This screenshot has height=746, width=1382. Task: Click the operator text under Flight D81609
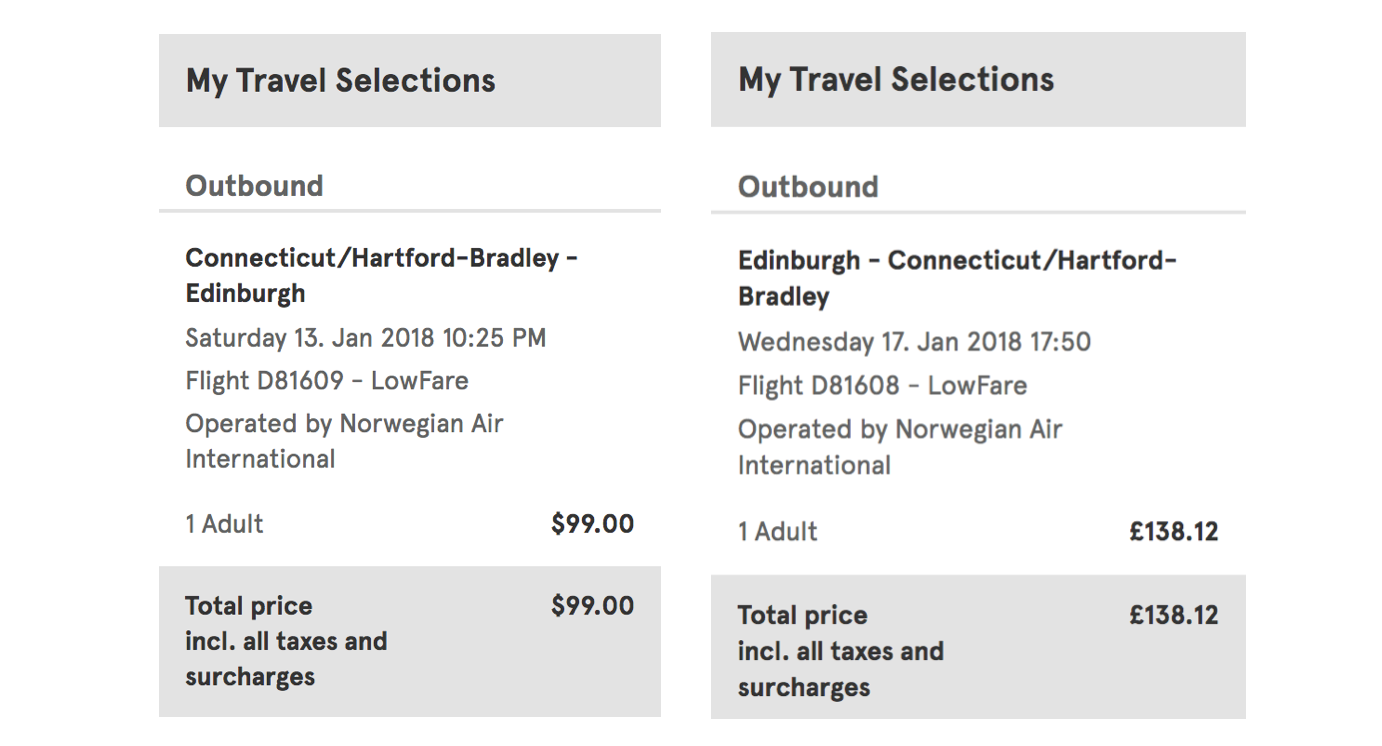coord(343,441)
